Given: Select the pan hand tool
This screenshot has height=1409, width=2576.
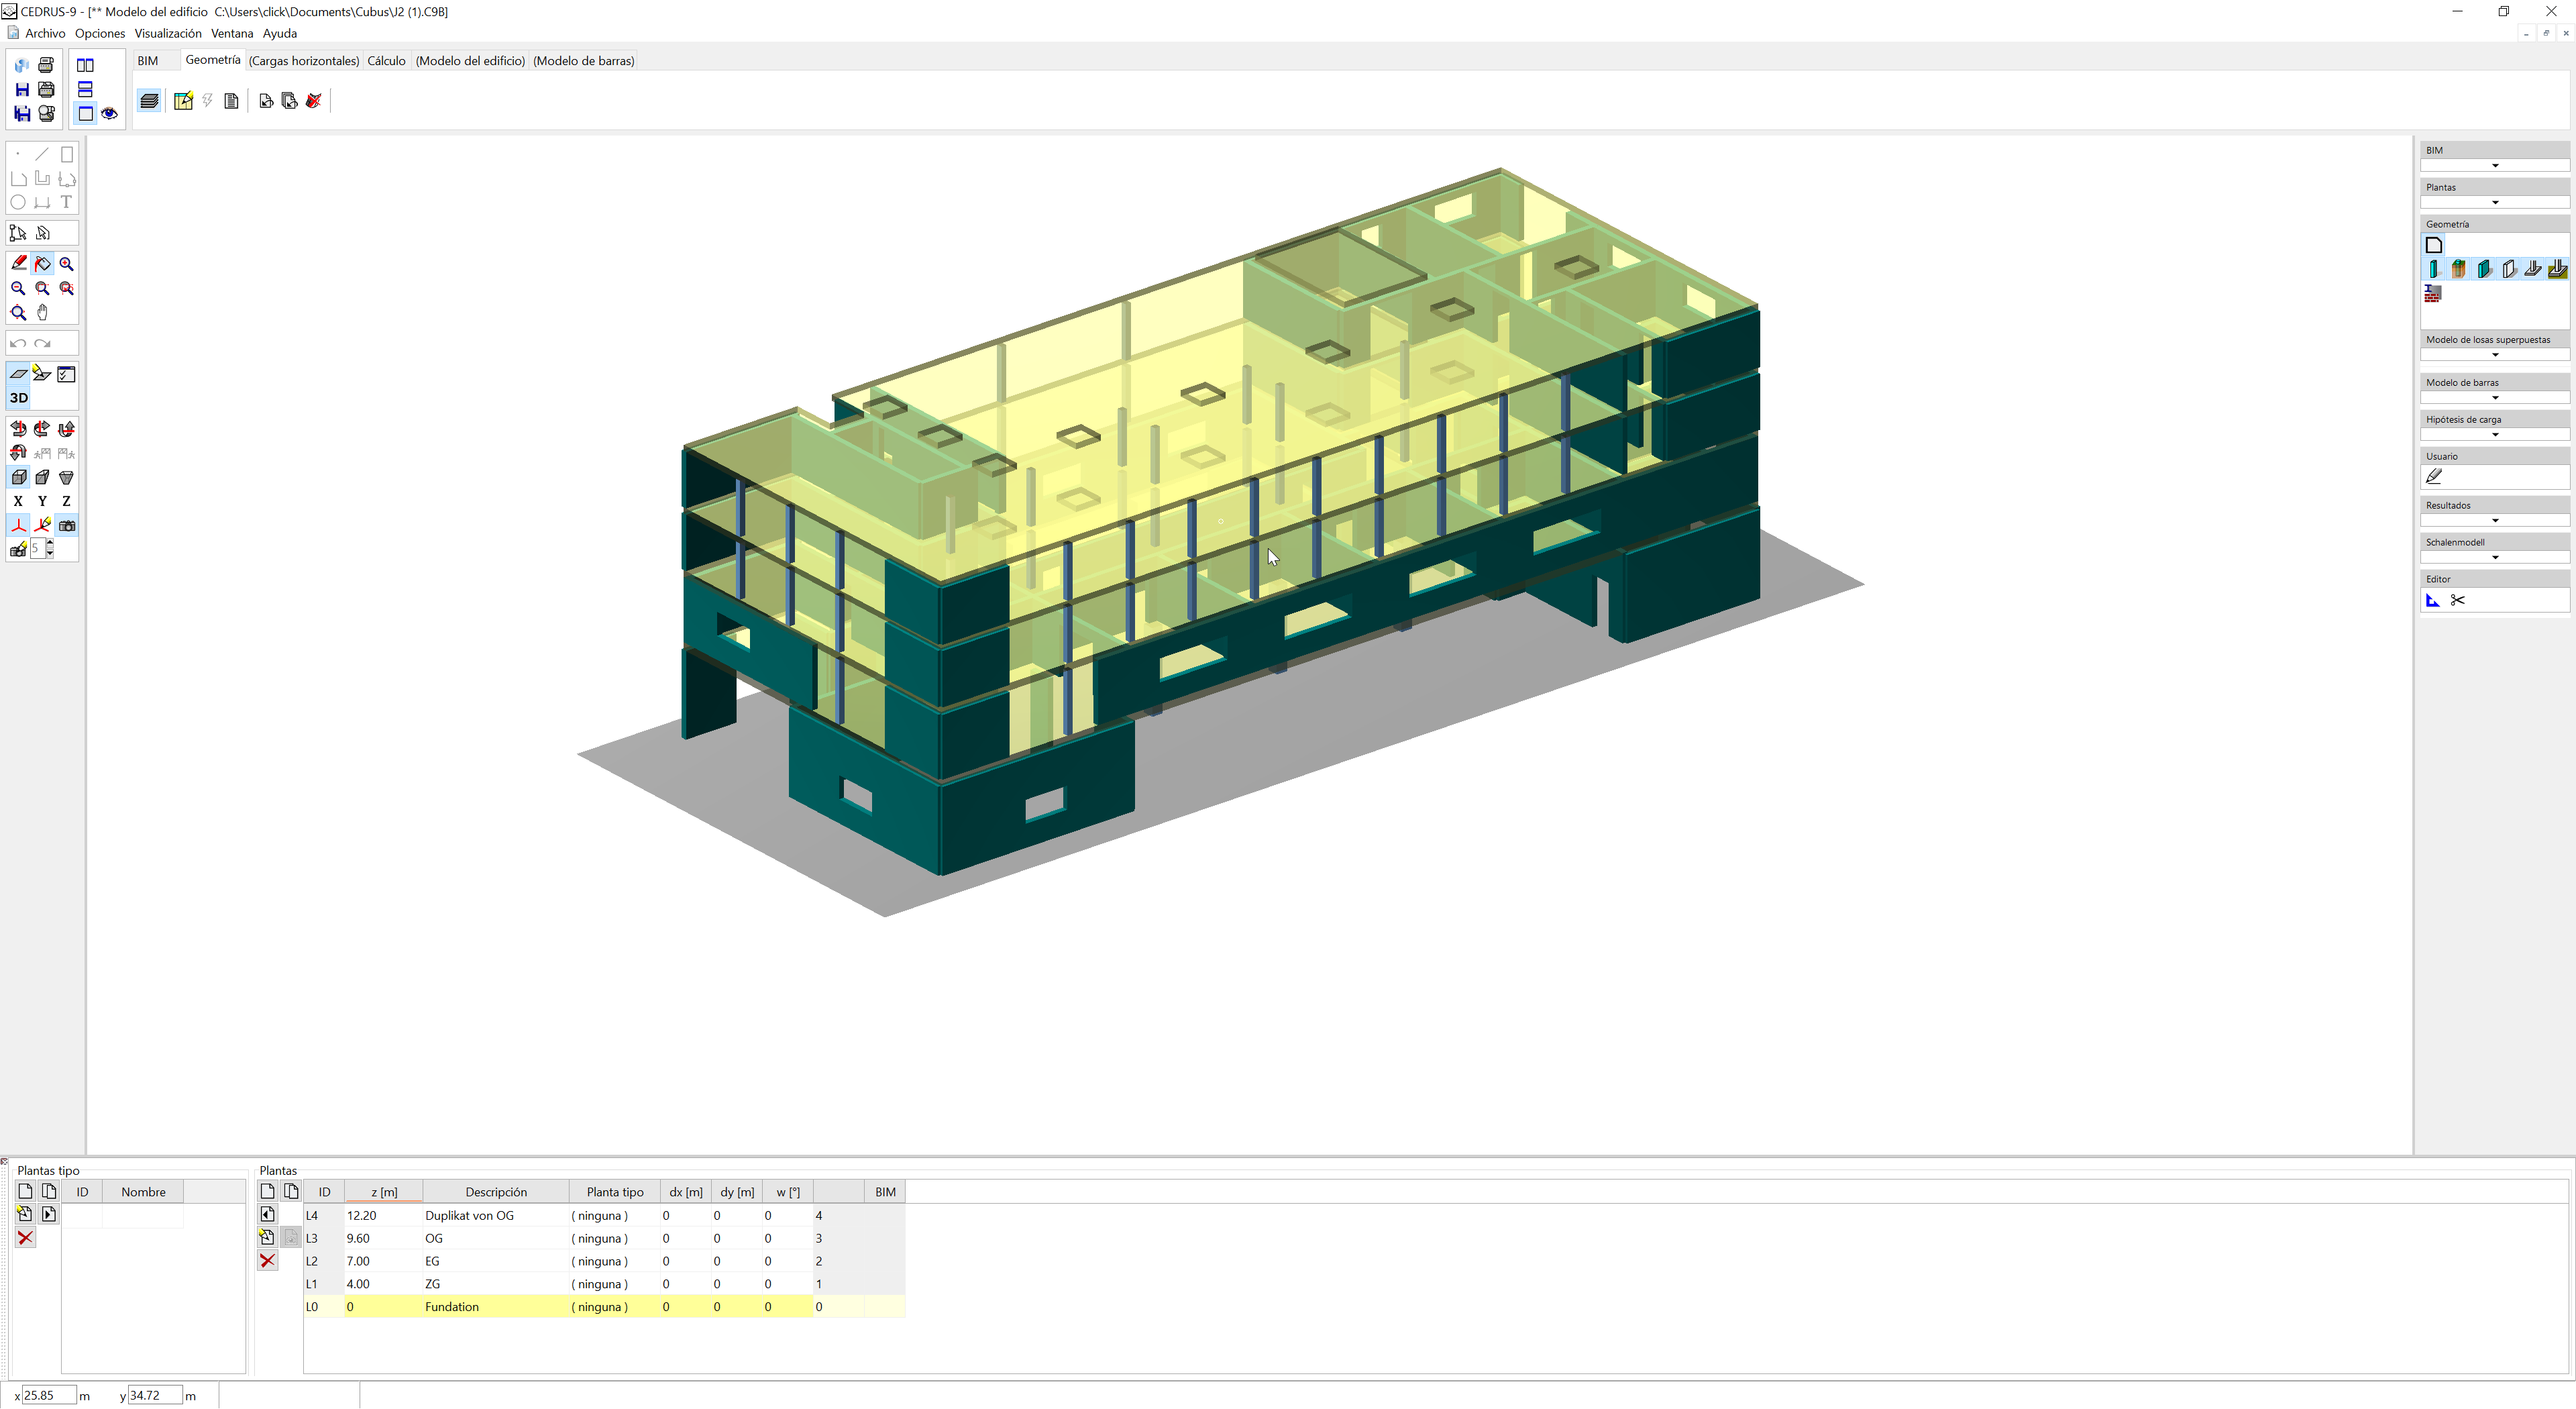Looking at the screenshot, I should pyautogui.click(x=42, y=313).
